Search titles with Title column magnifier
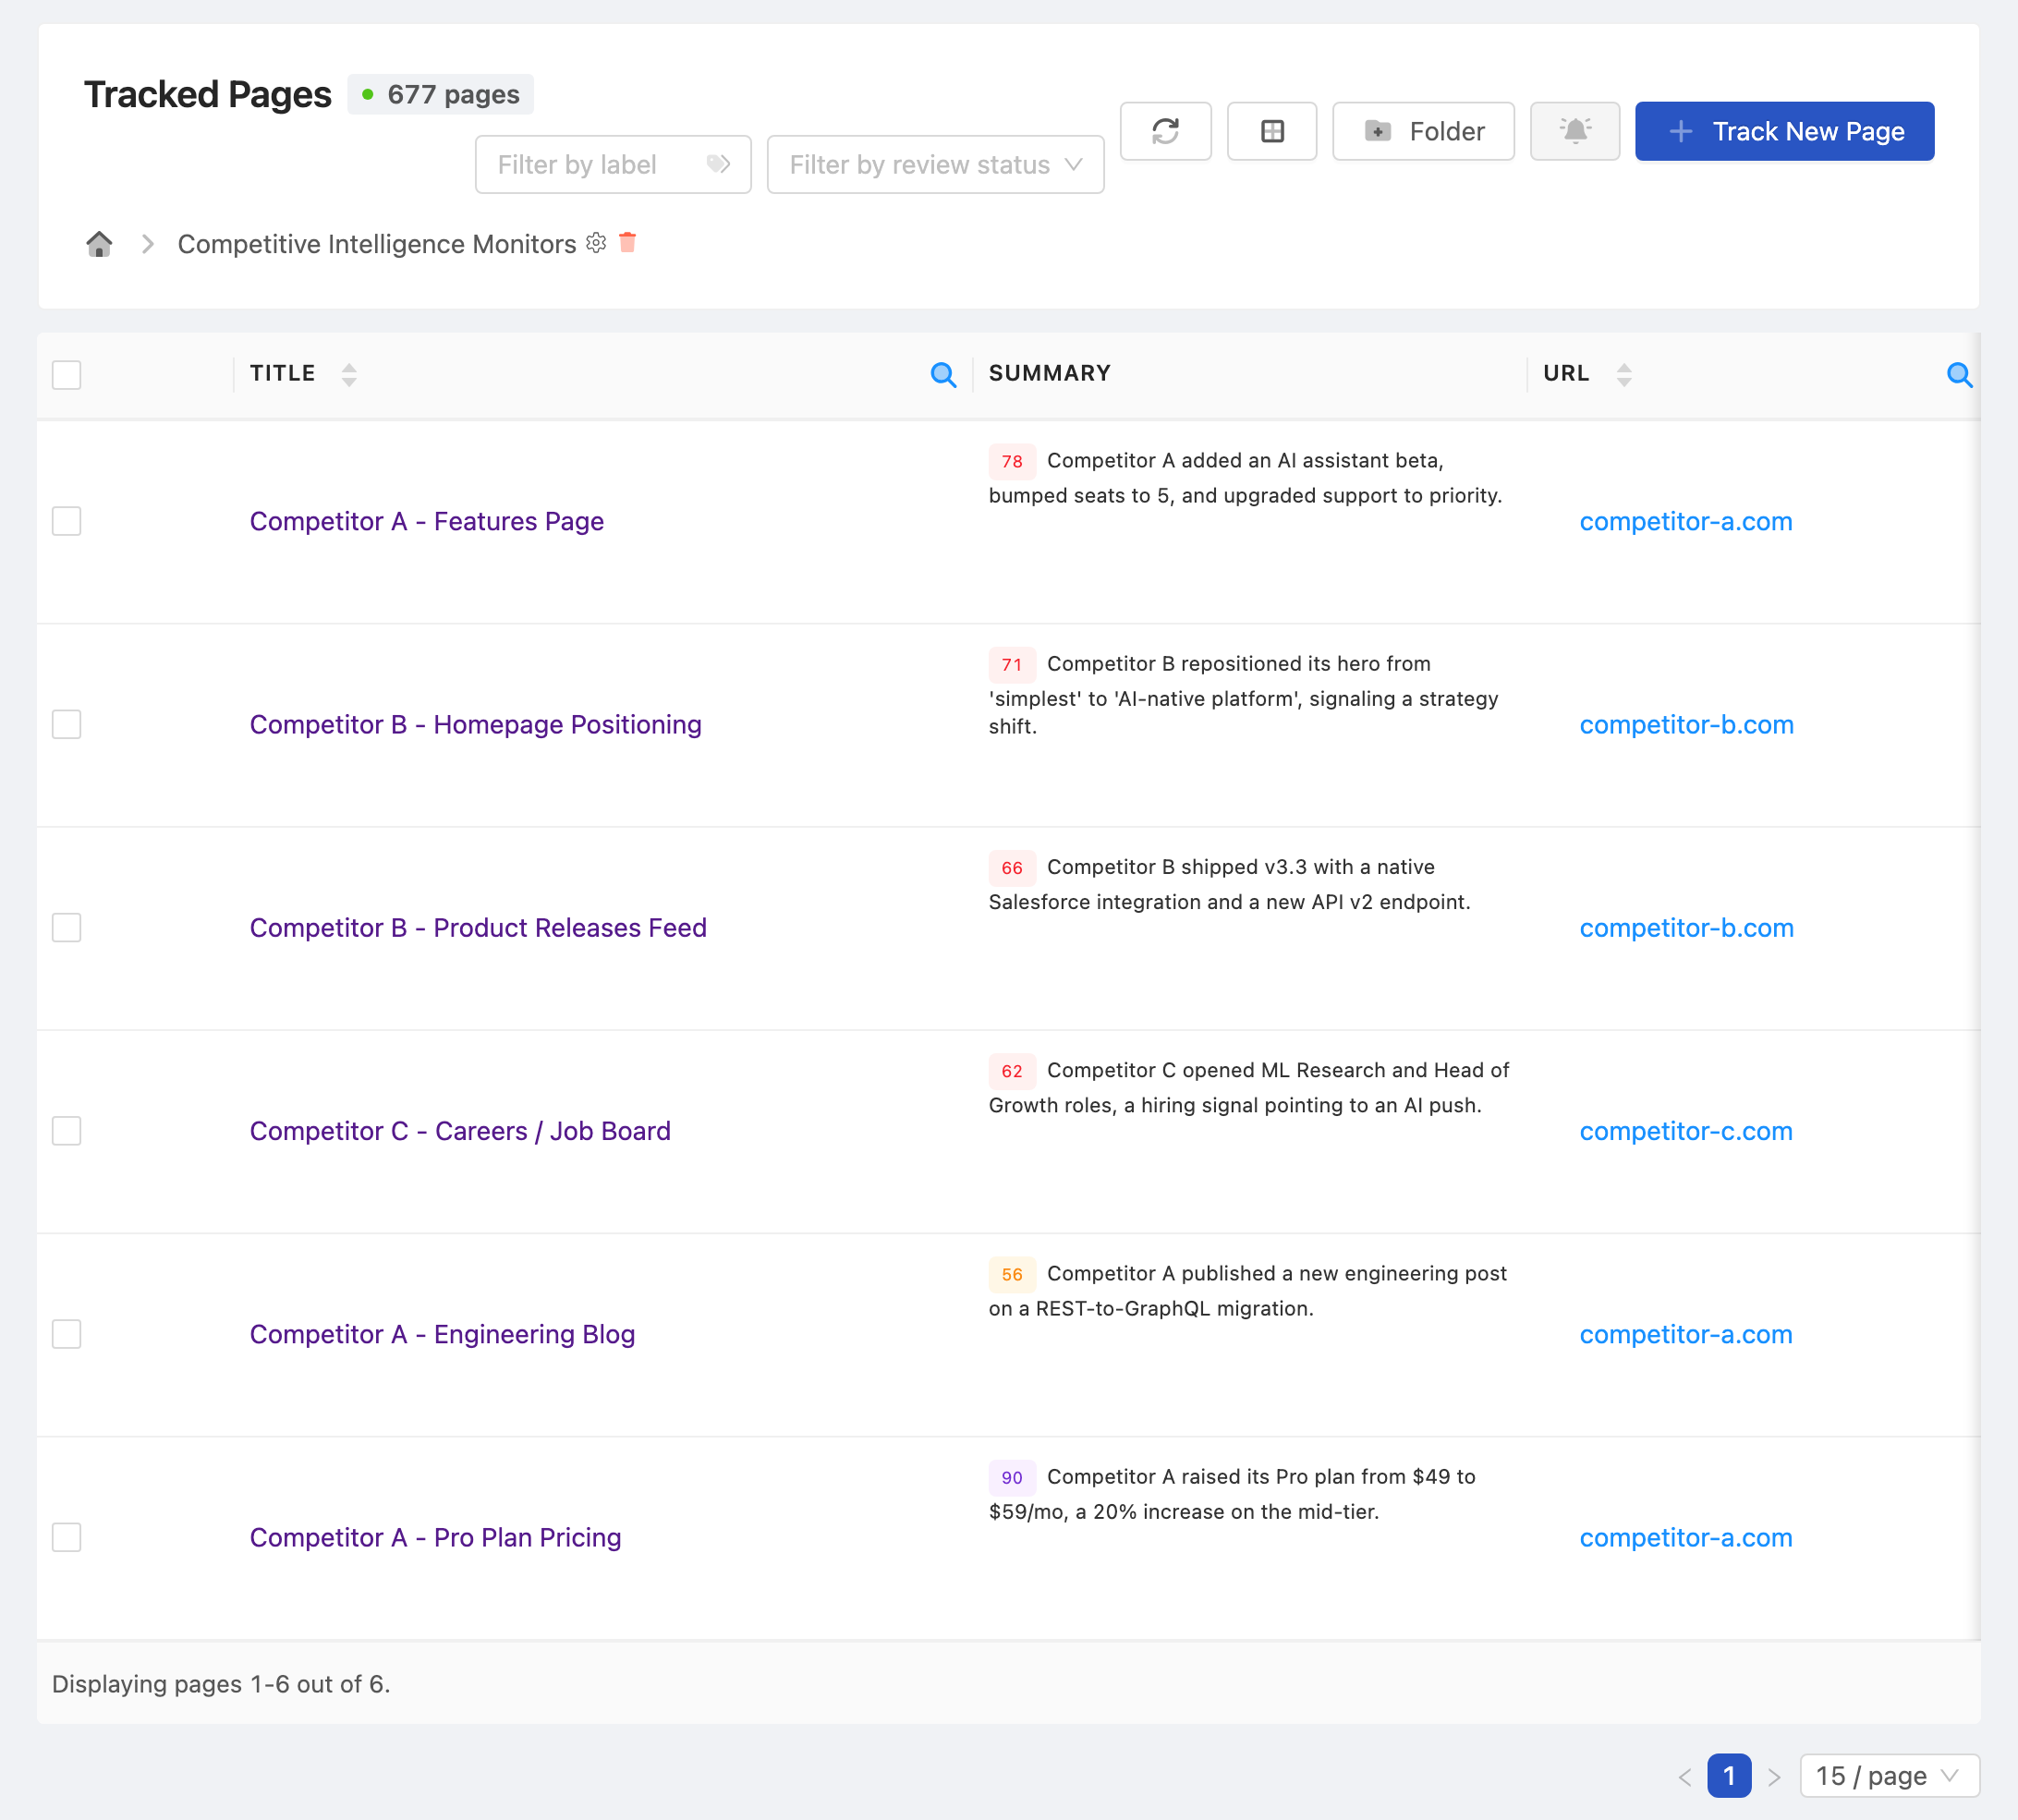 [x=943, y=375]
